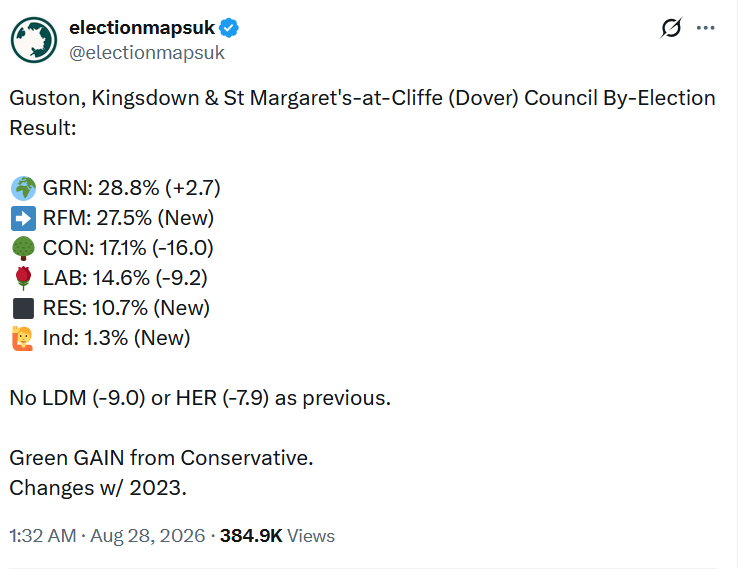Click the tree emoji beside CON
This screenshot has width=741, height=569.
23,248
